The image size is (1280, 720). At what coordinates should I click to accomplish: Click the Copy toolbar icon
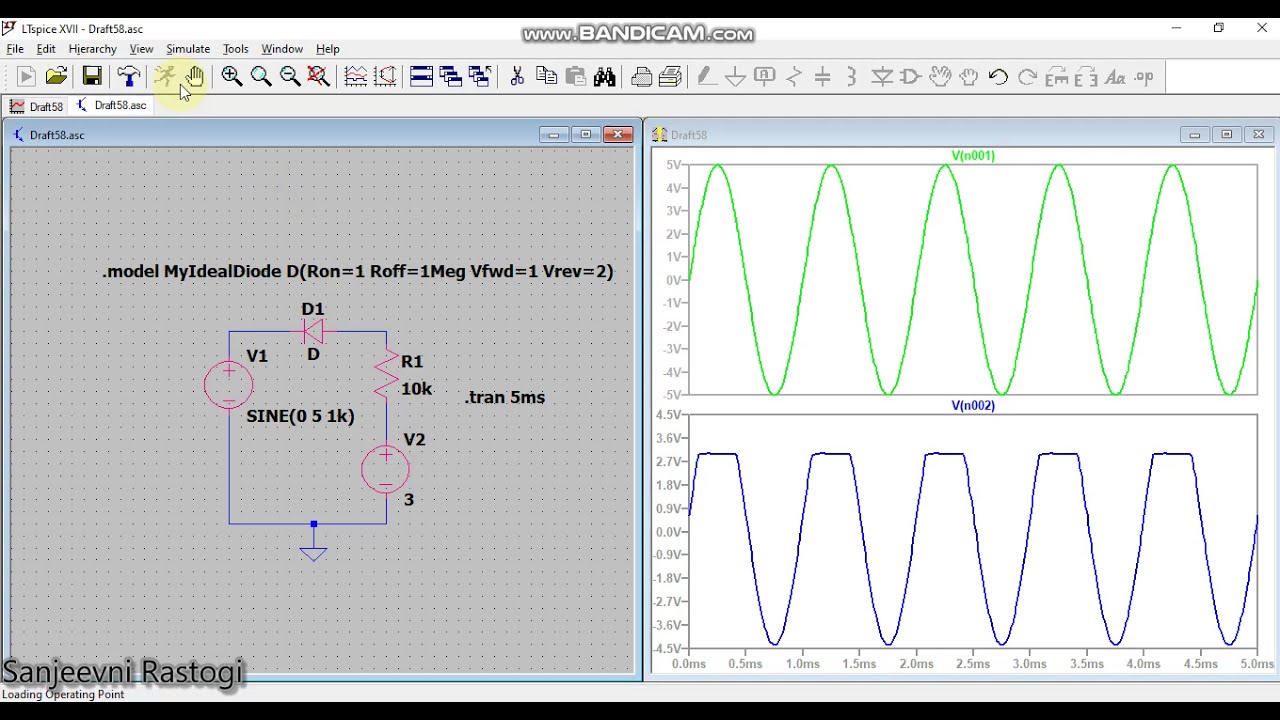pyautogui.click(x=546, y=76)
